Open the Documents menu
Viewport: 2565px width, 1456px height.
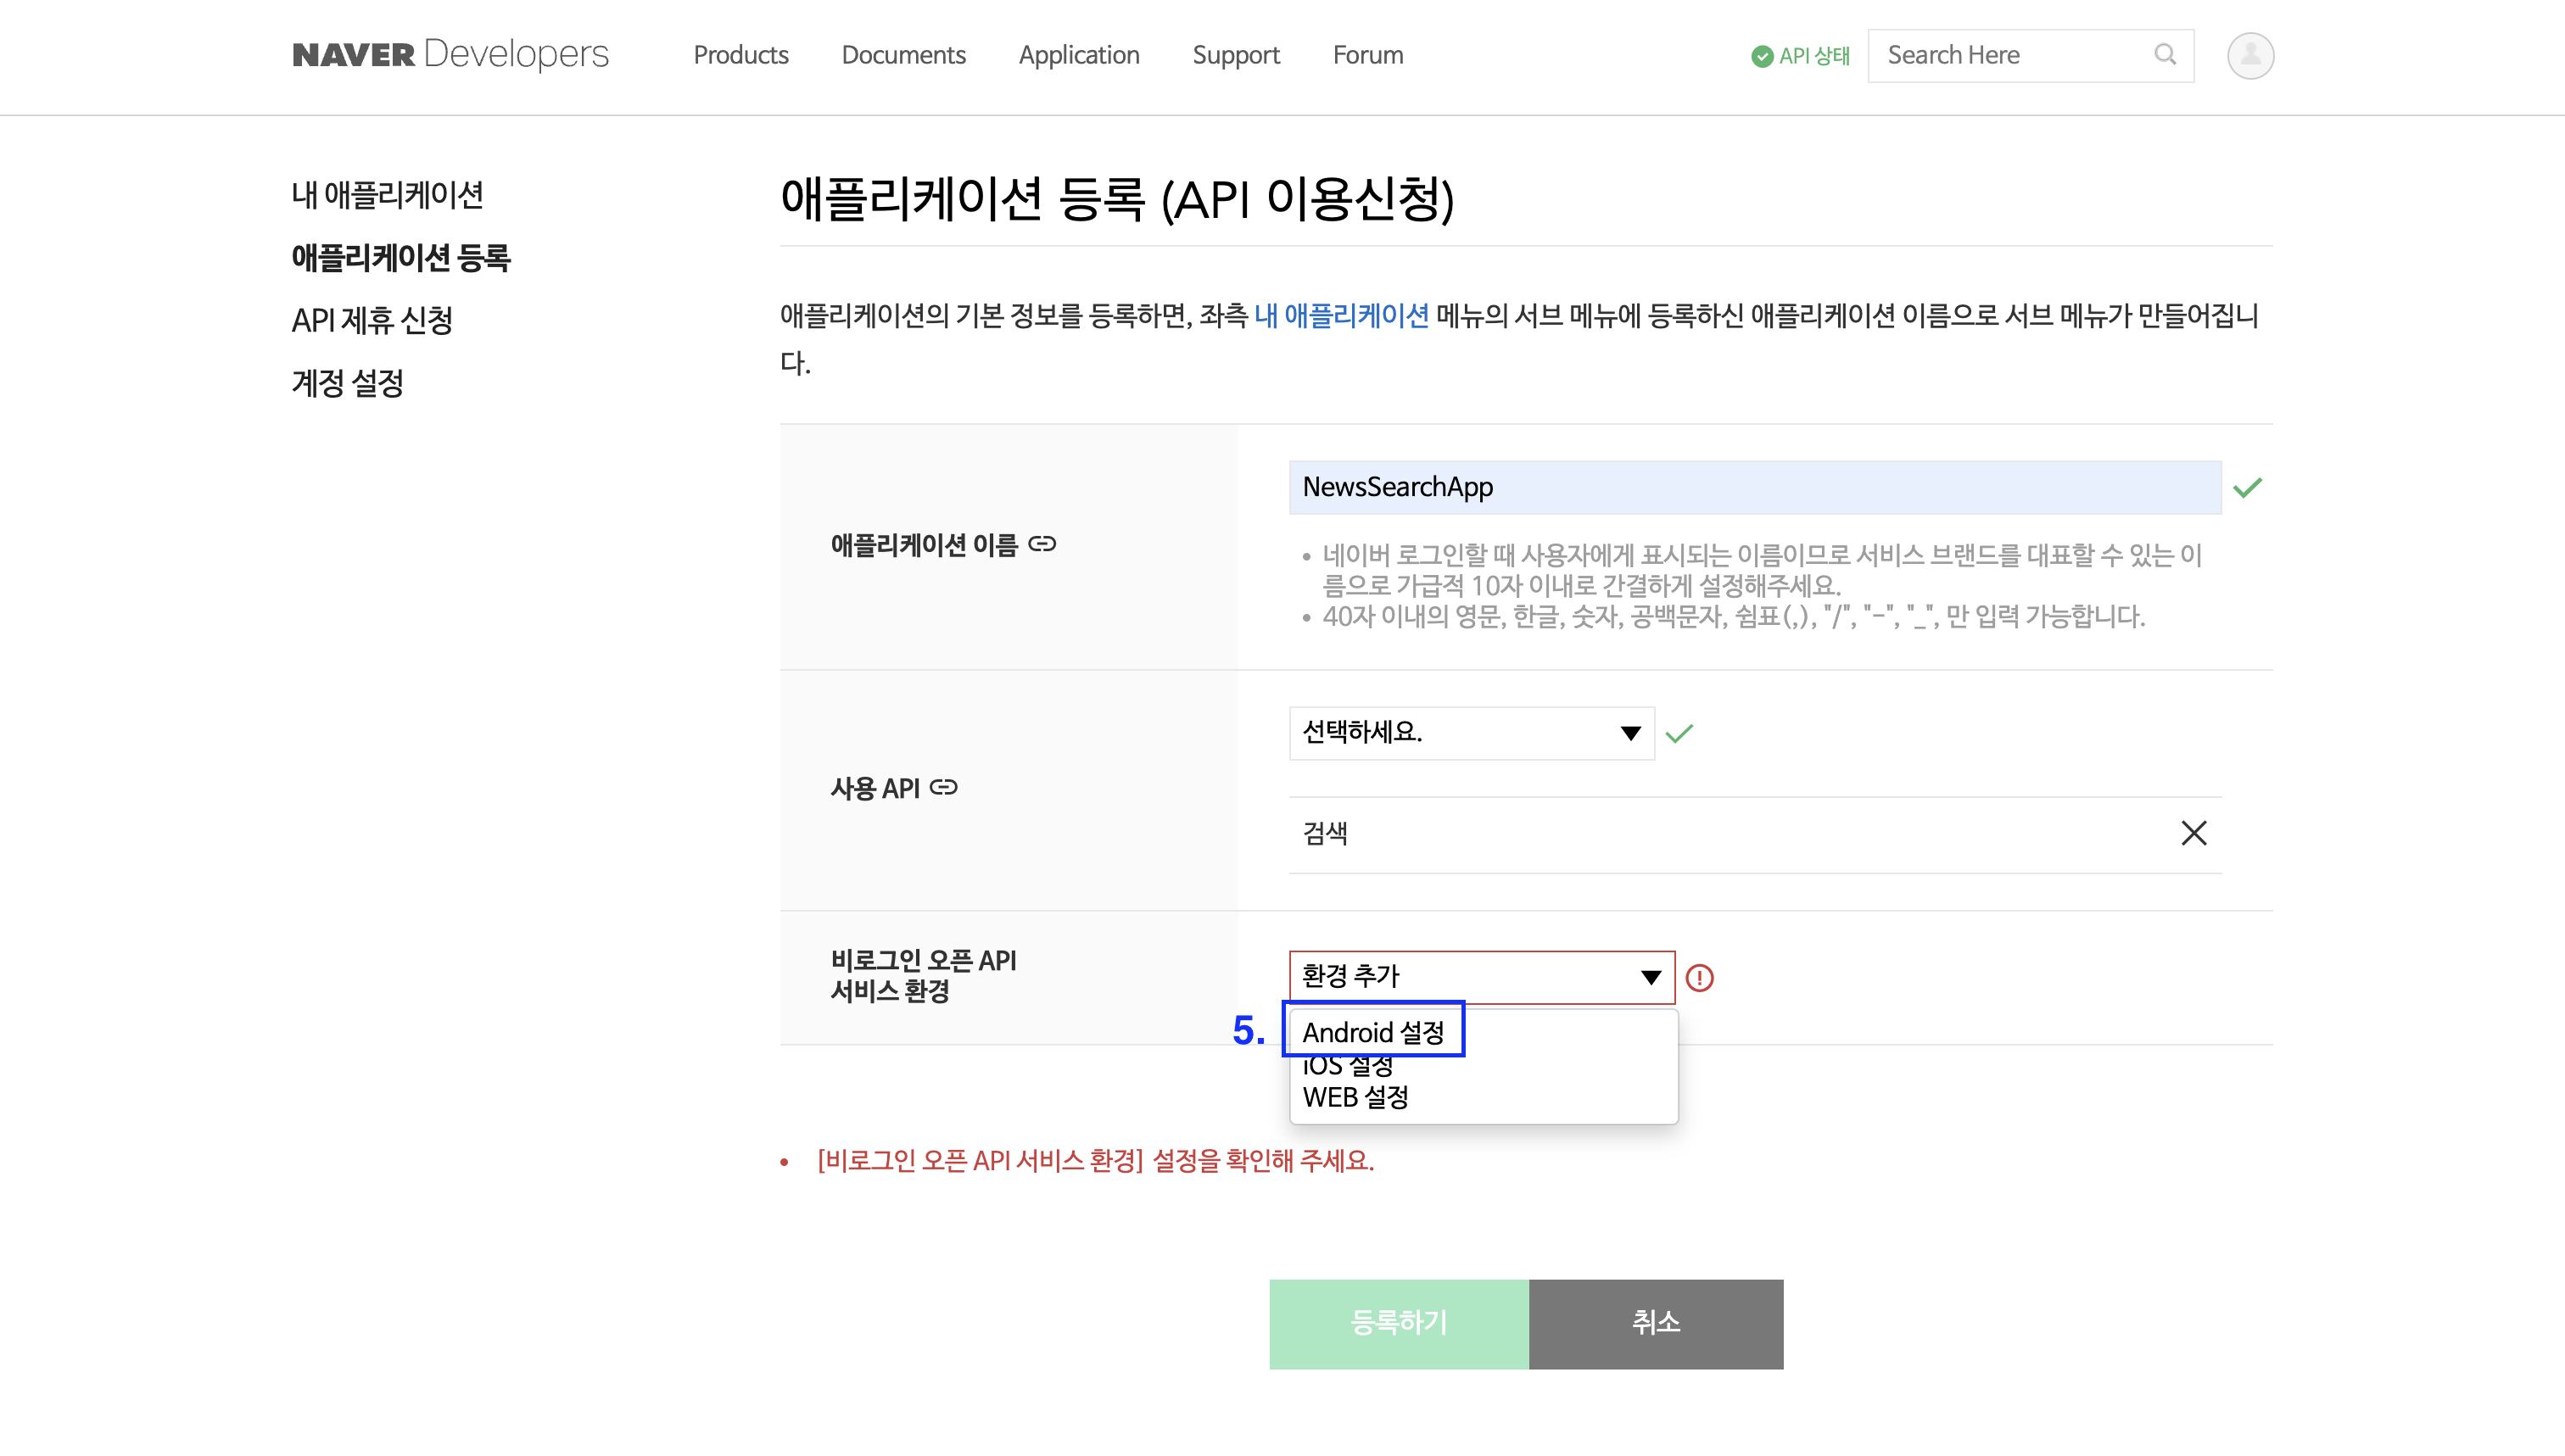pyautogui.click(x=903, y=55)
